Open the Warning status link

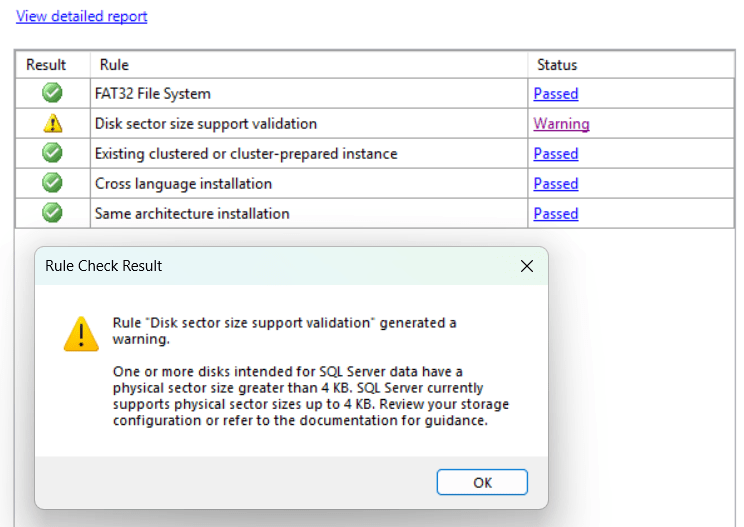point(561,124)
